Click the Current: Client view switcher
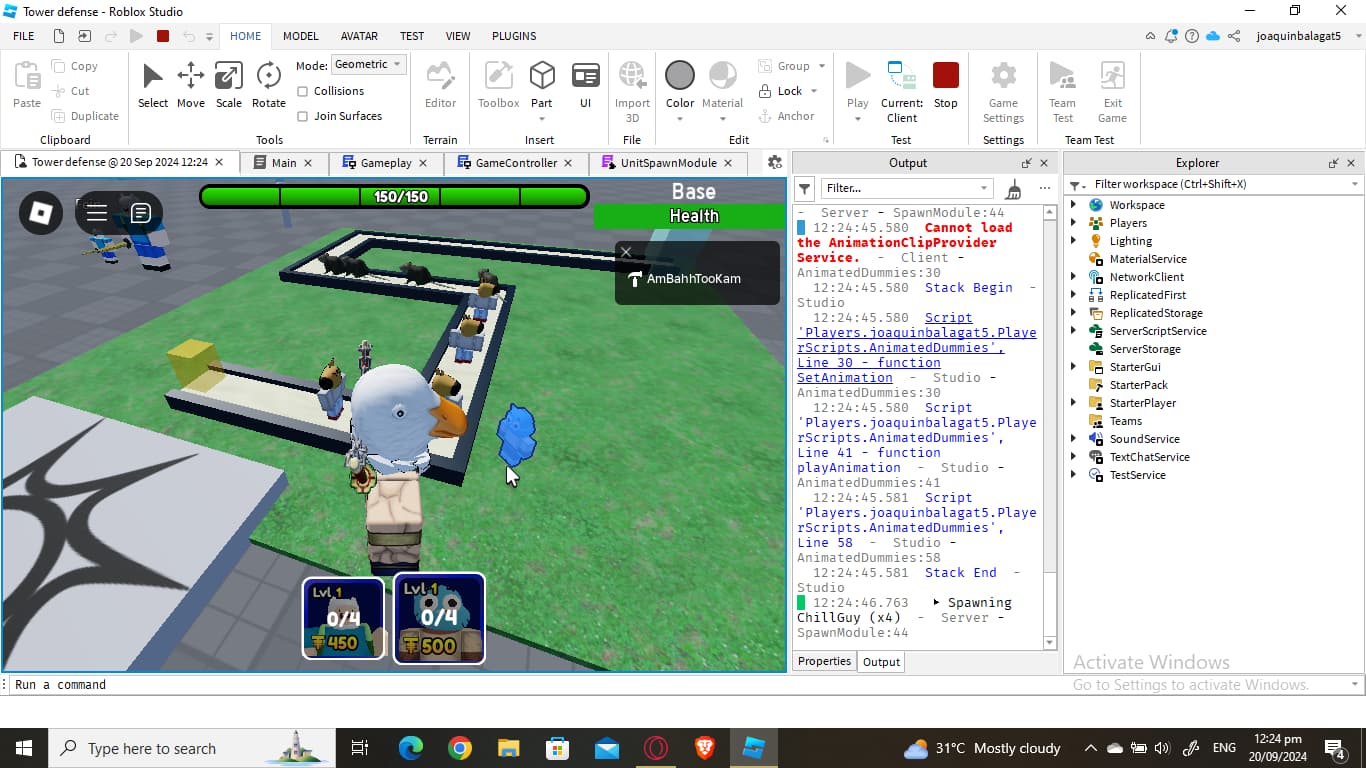The image size is (1366, 768). (x=901, y=90)
